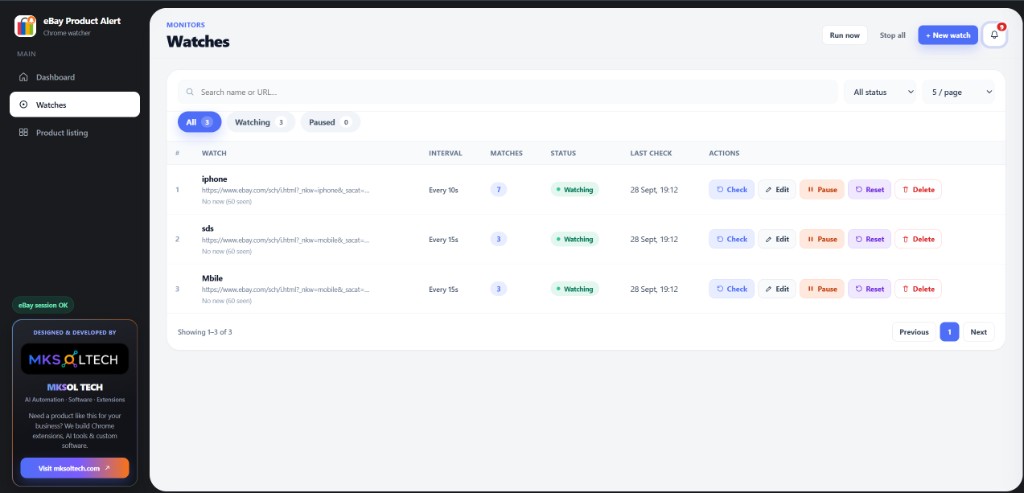
Task: Delete the sds watch
Action: click(918, 239)
